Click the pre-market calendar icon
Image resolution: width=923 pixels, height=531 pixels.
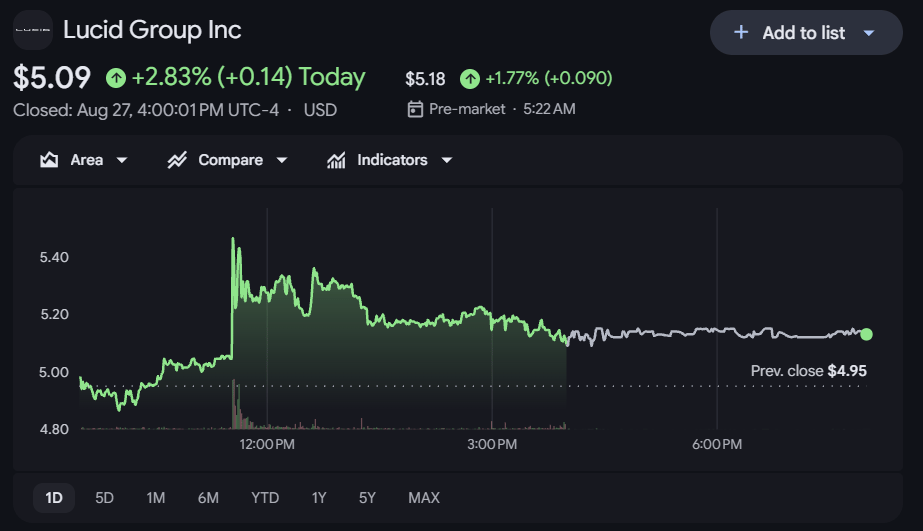(415, 109)
